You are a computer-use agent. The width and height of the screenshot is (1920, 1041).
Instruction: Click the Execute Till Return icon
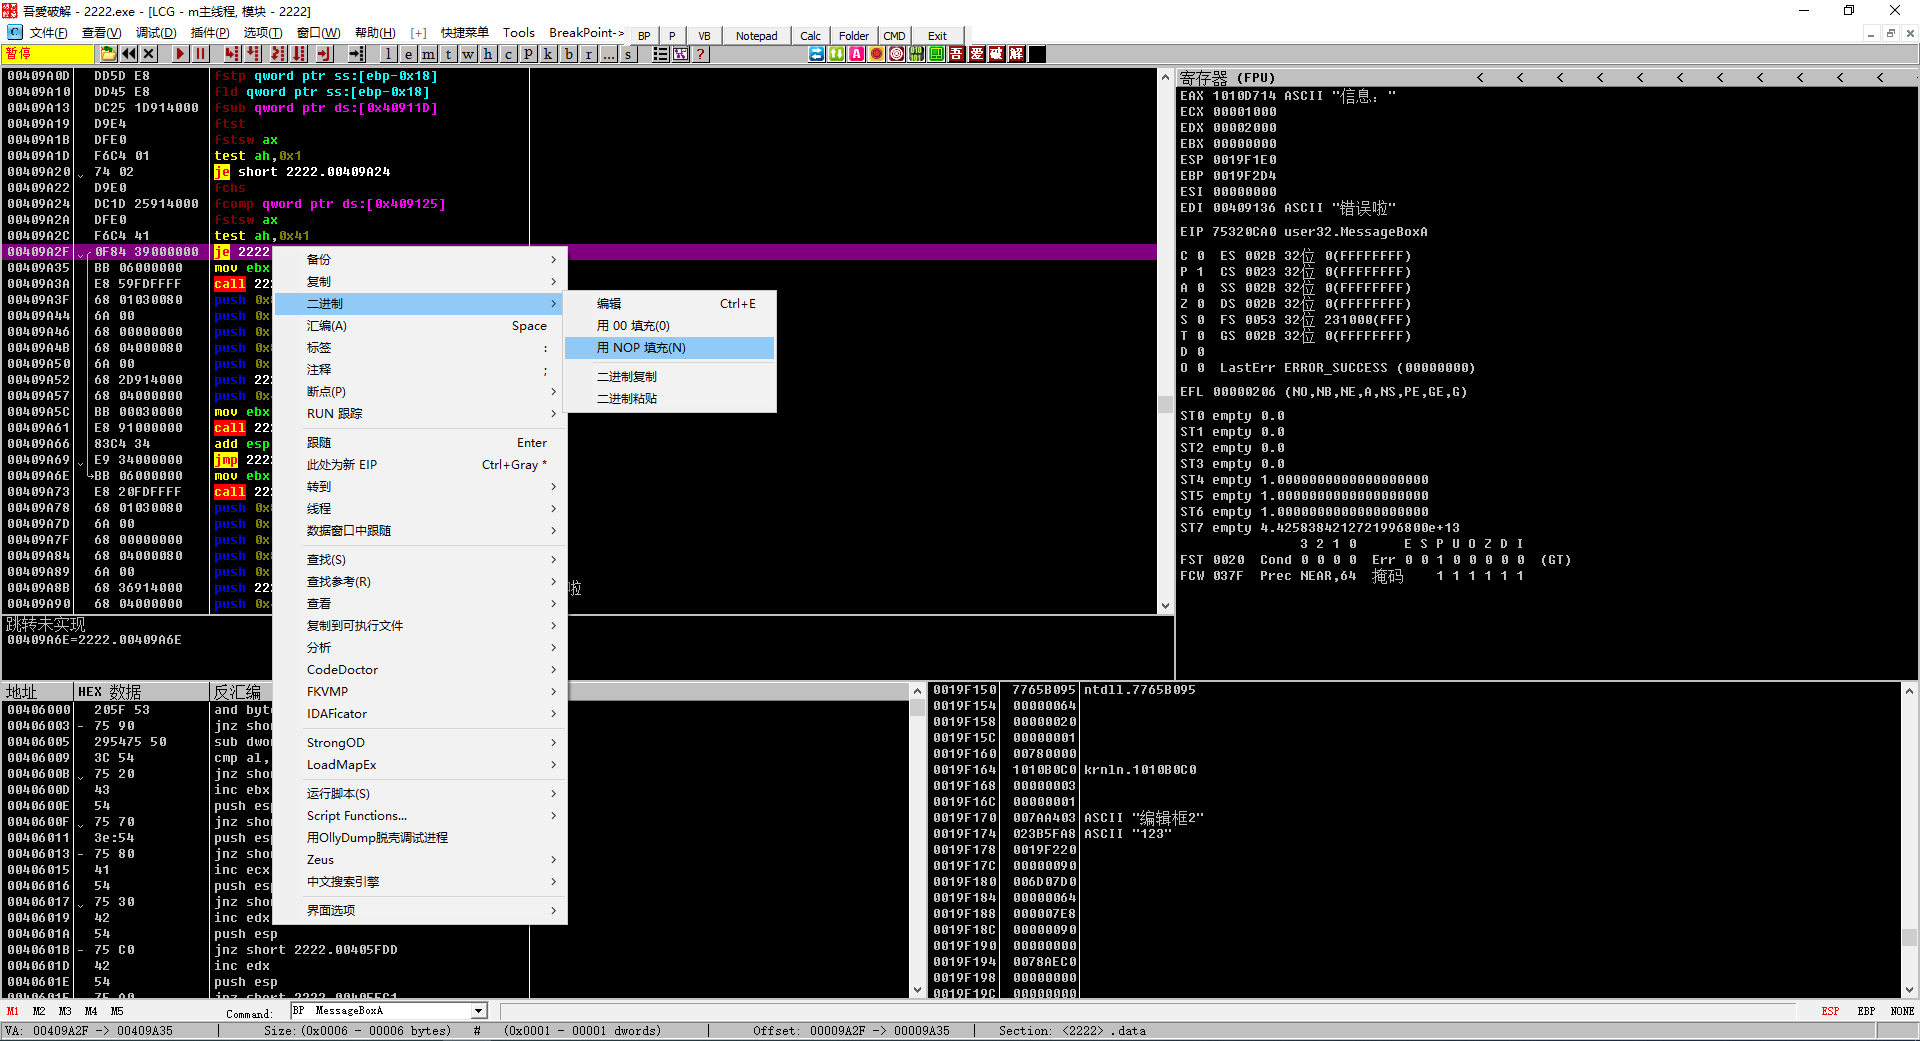click(x=324, y=54)
